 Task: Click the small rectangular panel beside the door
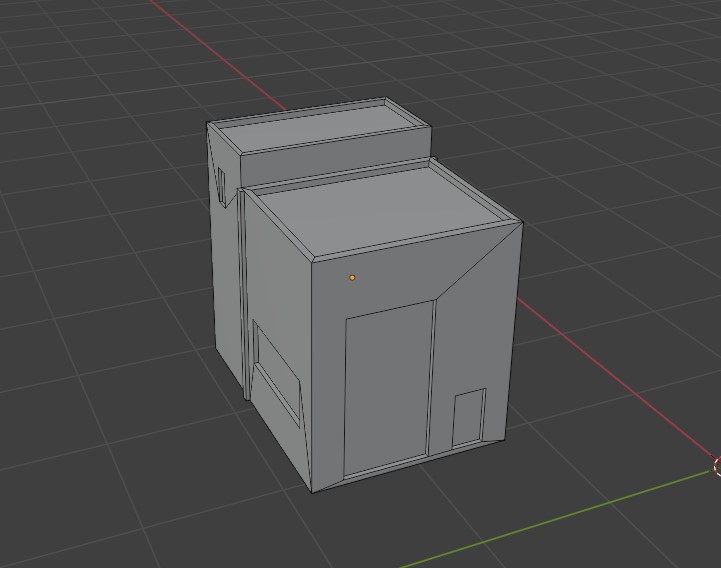[x=468, y=419]
